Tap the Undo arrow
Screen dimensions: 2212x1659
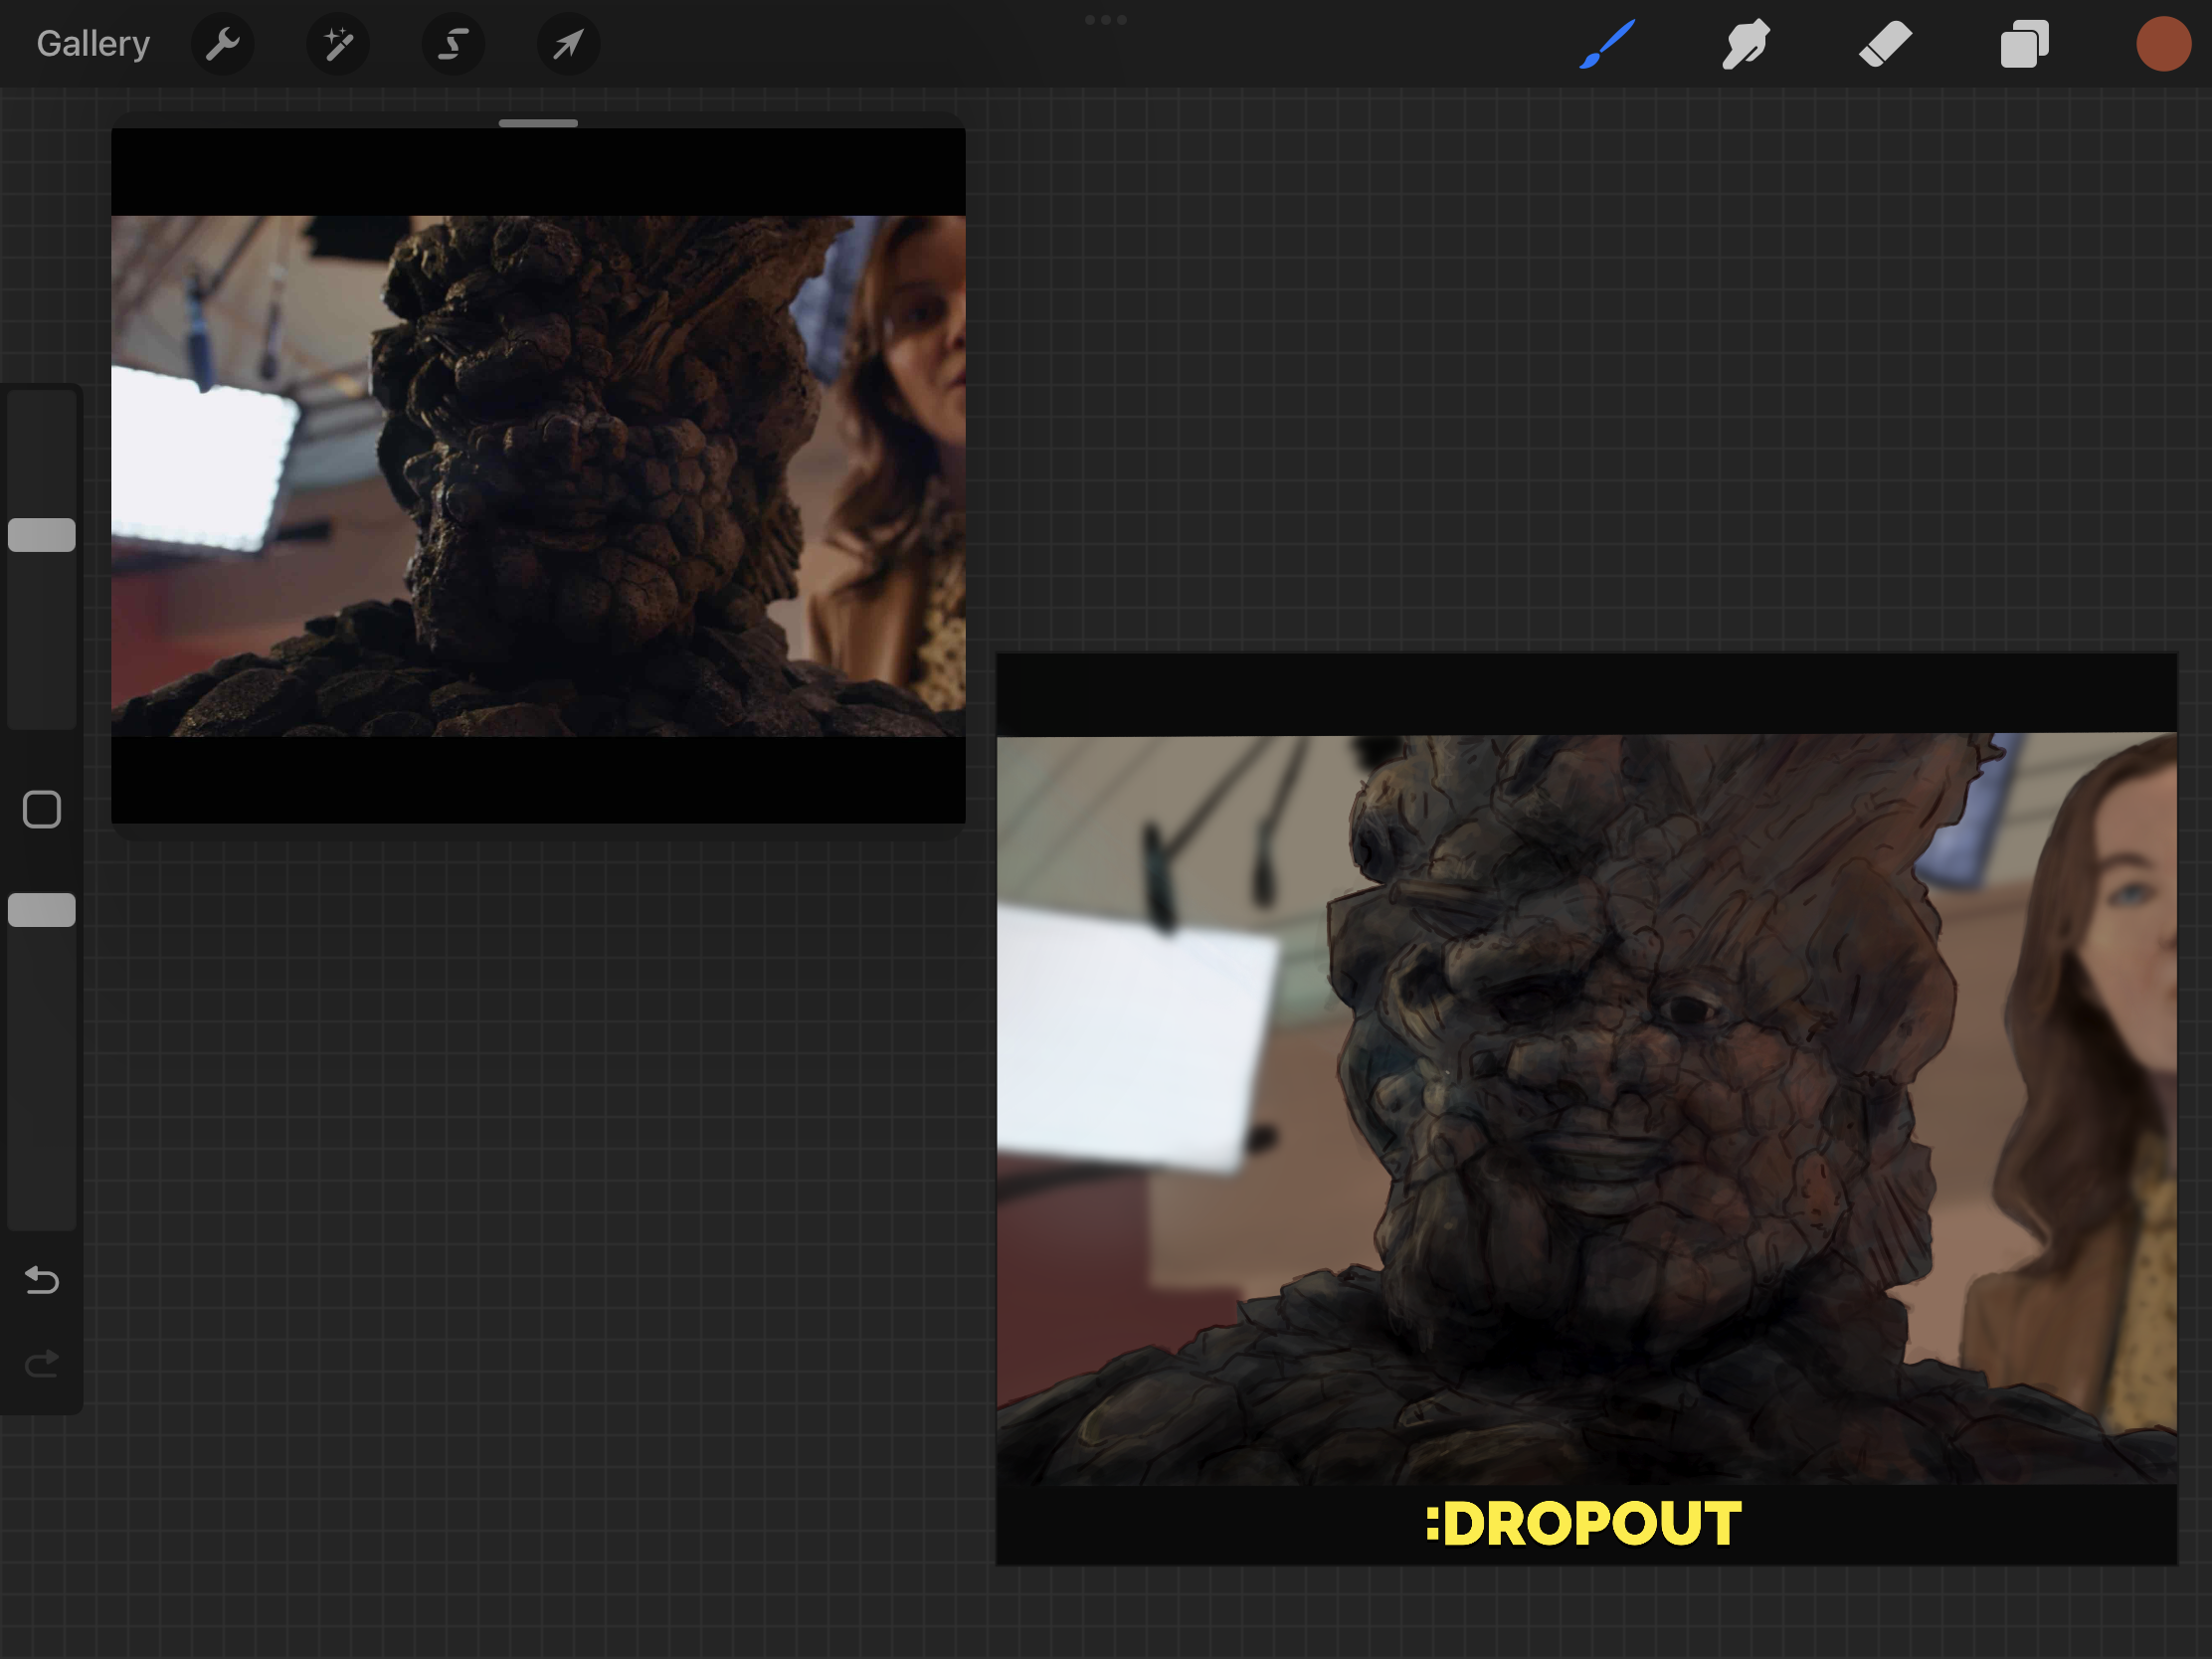42,1279
